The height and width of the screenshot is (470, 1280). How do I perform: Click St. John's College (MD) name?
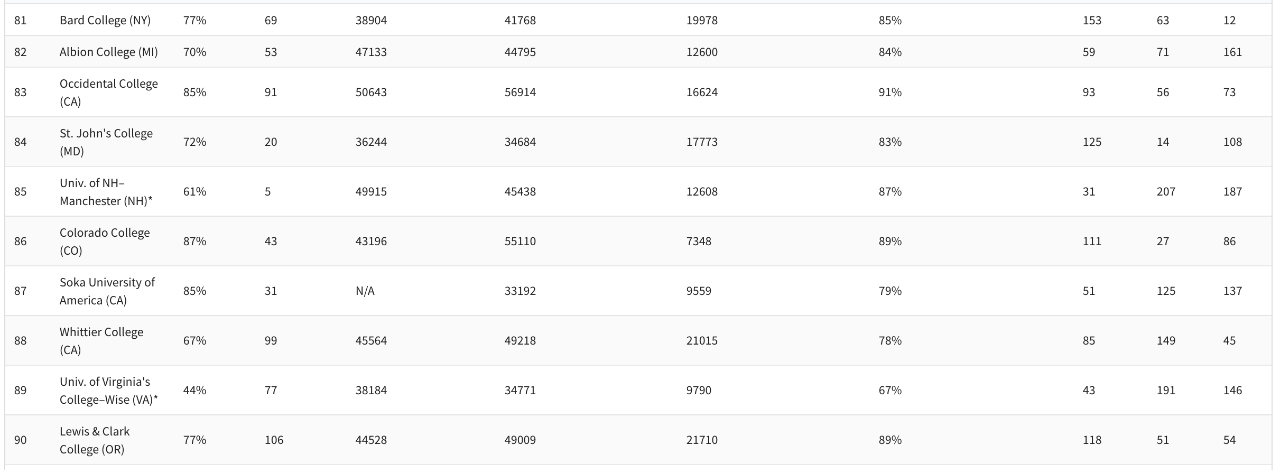pyautogui.click(x=106, y=142)
